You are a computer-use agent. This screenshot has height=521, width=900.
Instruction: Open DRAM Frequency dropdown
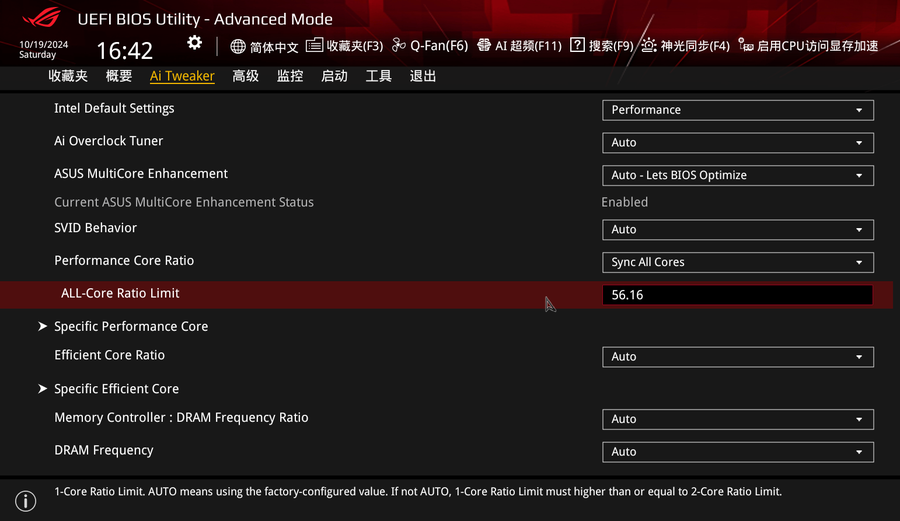(738, 452)
